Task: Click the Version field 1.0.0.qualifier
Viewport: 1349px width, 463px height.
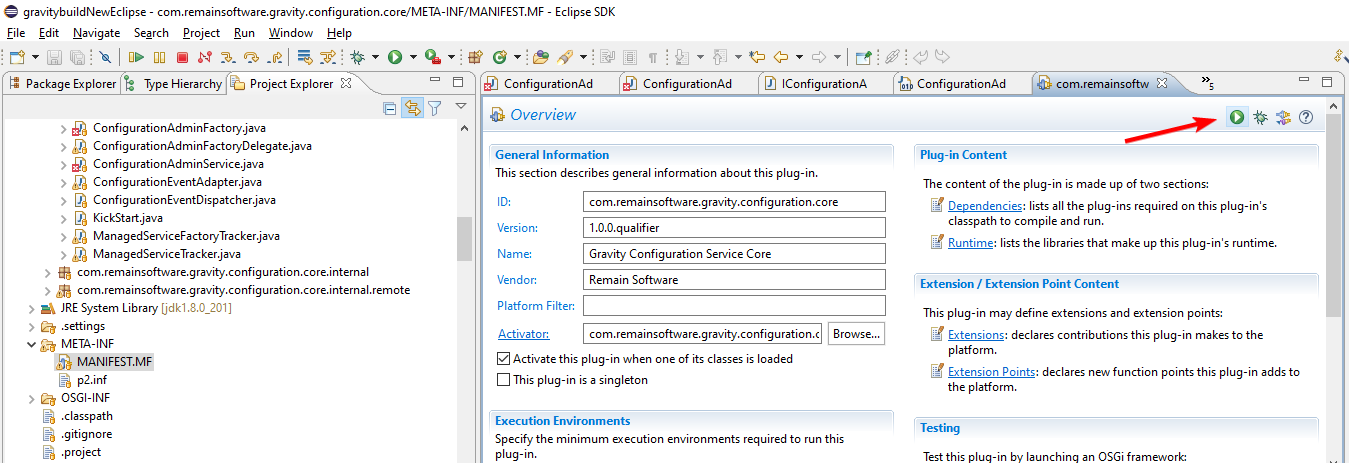Action: [734, 228]
